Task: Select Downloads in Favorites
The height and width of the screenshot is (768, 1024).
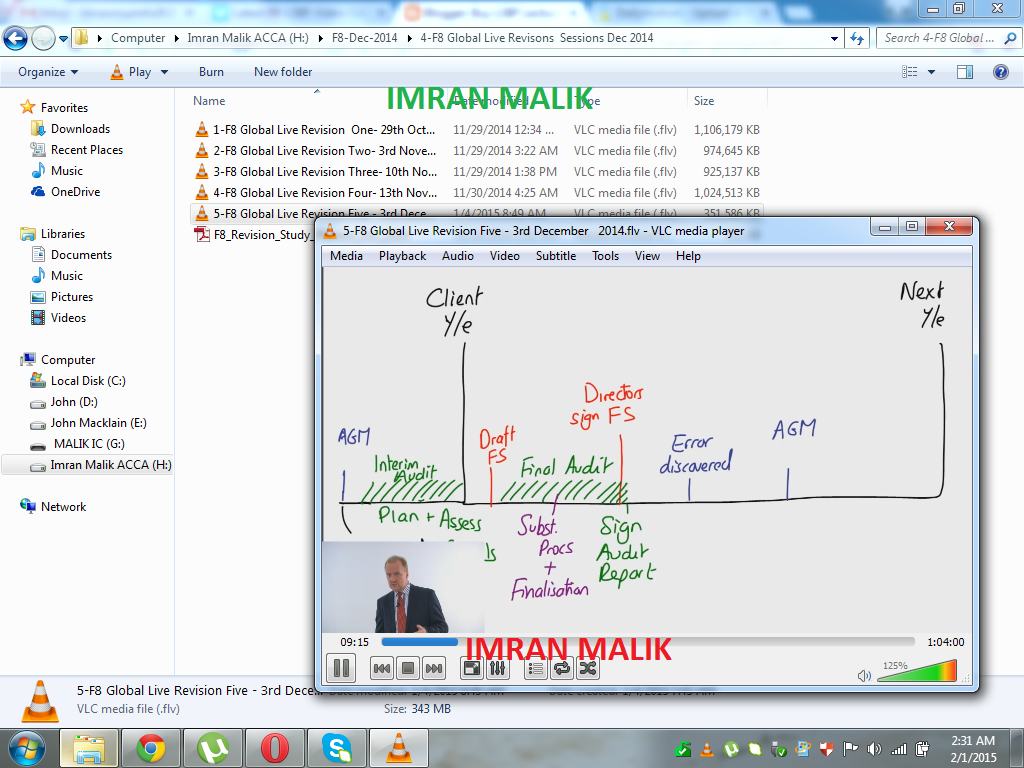Action: coord(80,129)
